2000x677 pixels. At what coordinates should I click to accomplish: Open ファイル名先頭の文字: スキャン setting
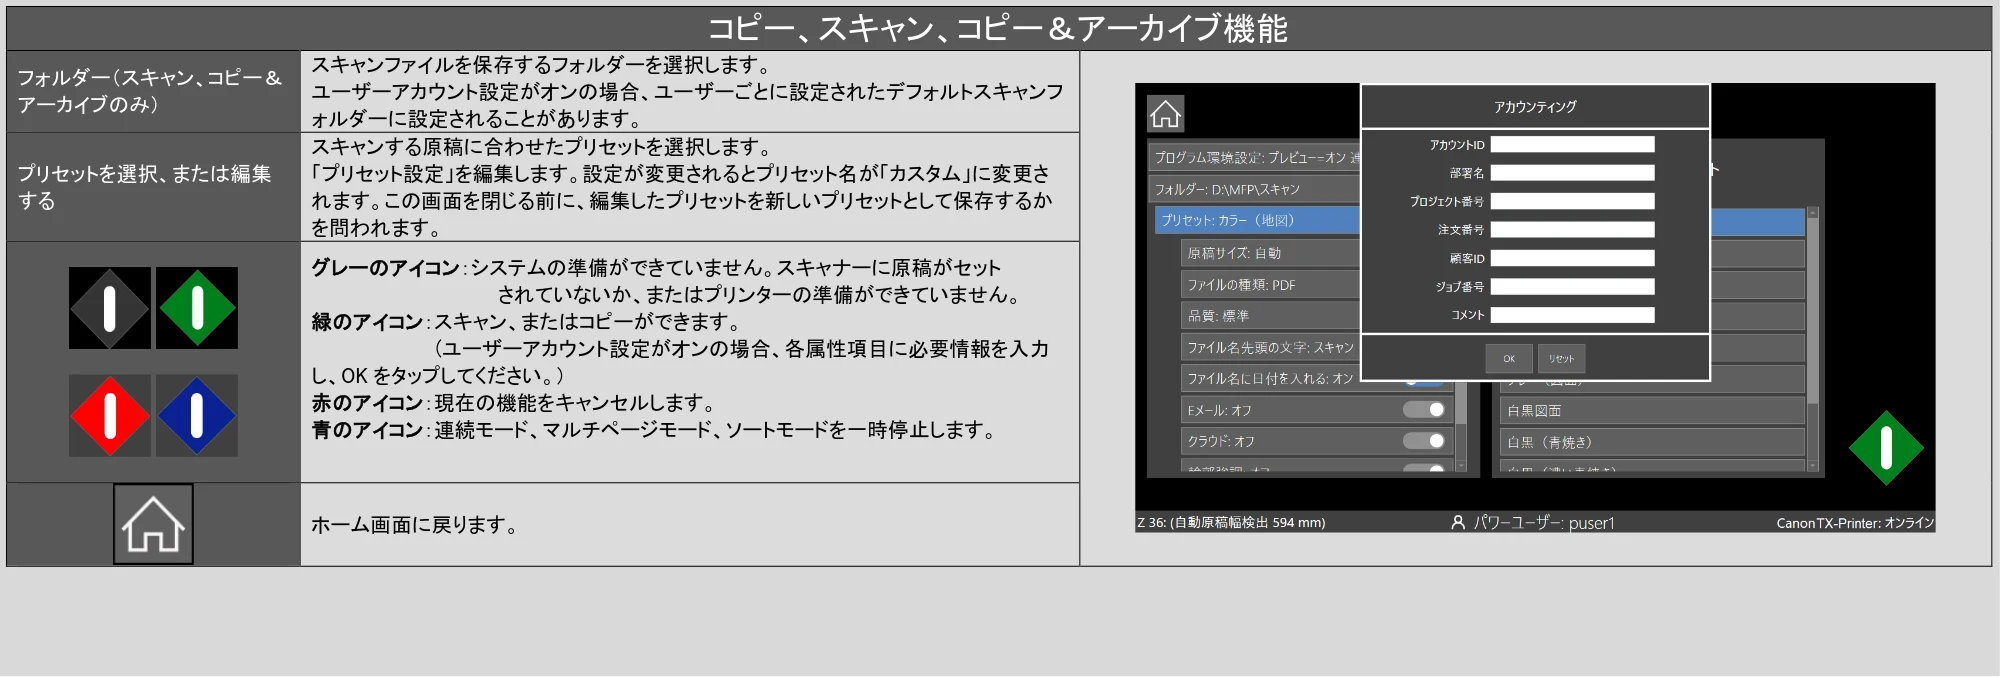(1270, 347)
